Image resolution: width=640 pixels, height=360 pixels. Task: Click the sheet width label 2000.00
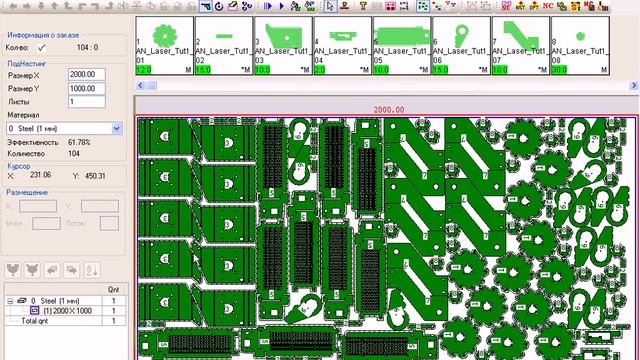[389, 110]
